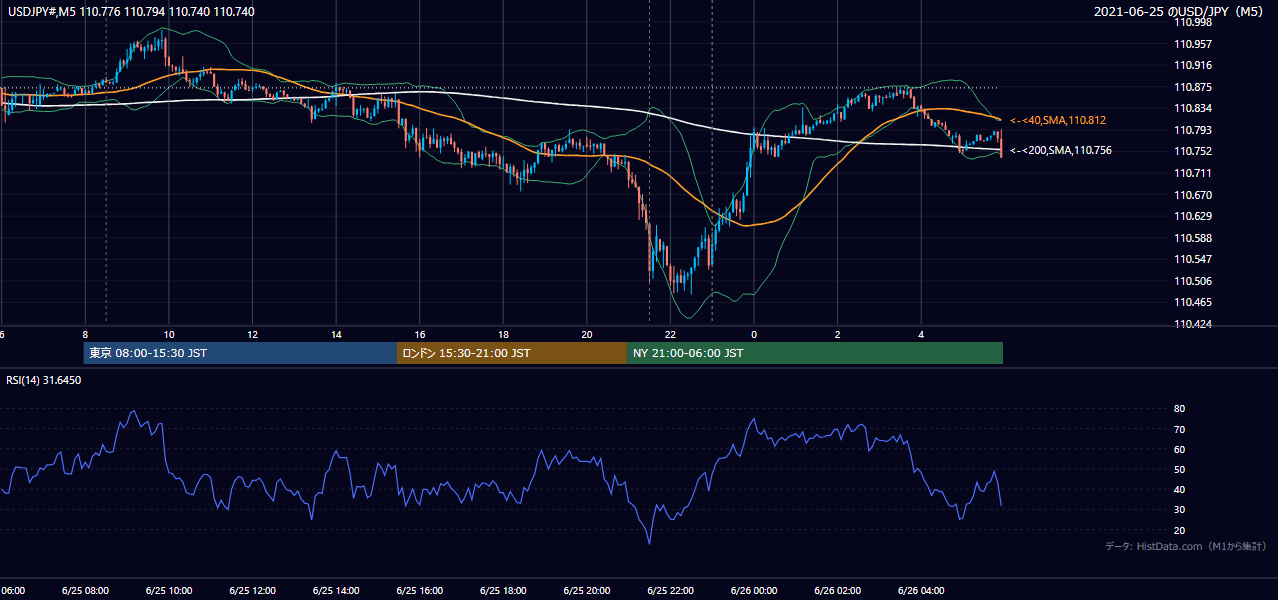Viewport: 1278px width, 600px height.
Task: Click the 40 SMA label 110.812
Action: (1058, 120)
